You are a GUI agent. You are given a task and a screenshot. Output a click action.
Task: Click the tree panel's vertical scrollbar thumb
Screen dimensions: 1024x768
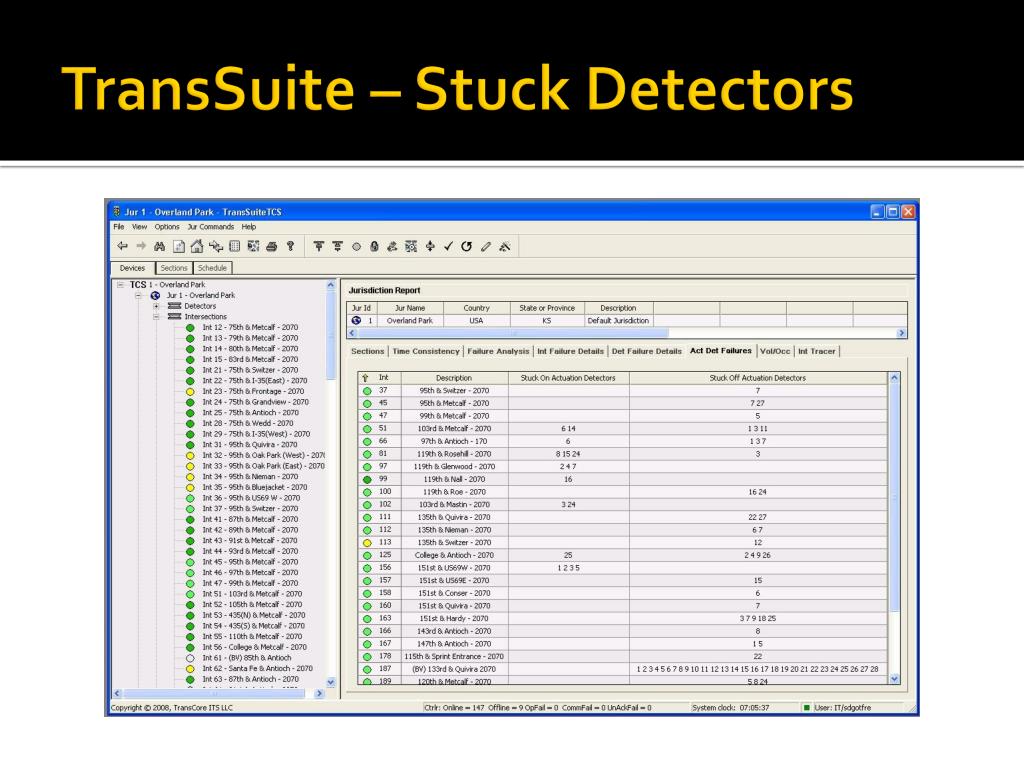point(330,334)
